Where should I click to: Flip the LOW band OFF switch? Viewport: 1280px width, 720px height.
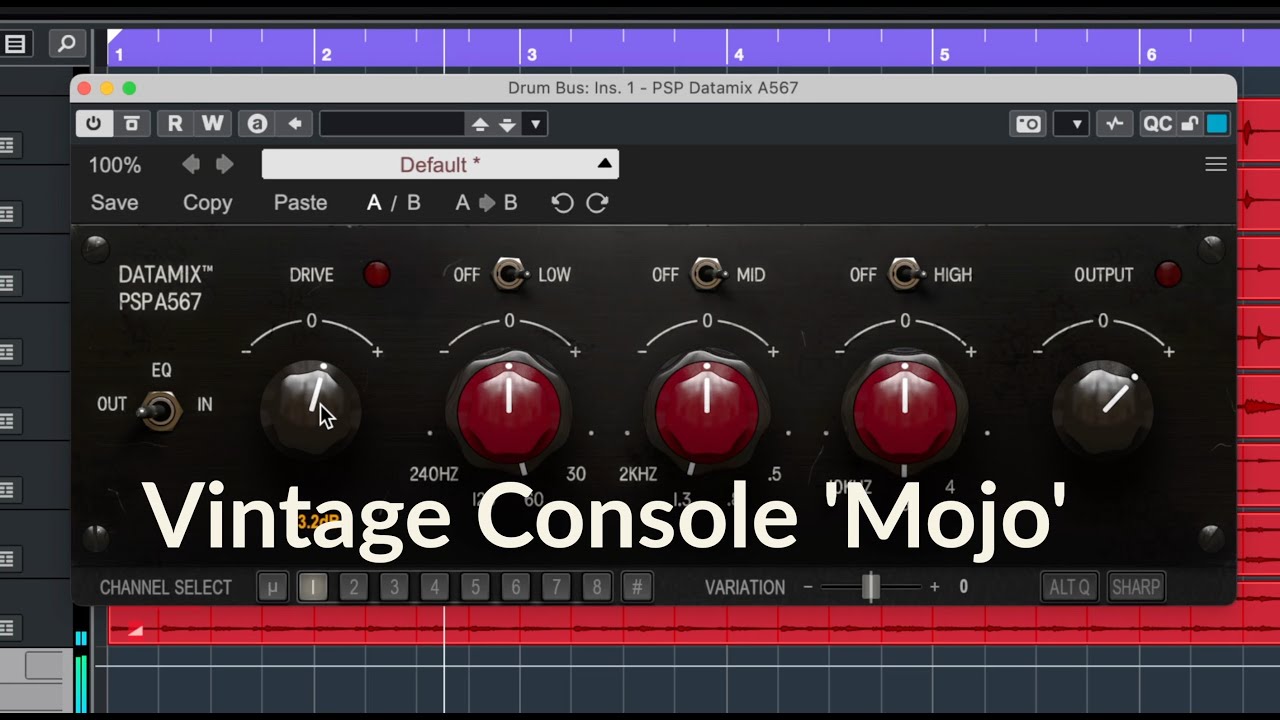[511, 274]
